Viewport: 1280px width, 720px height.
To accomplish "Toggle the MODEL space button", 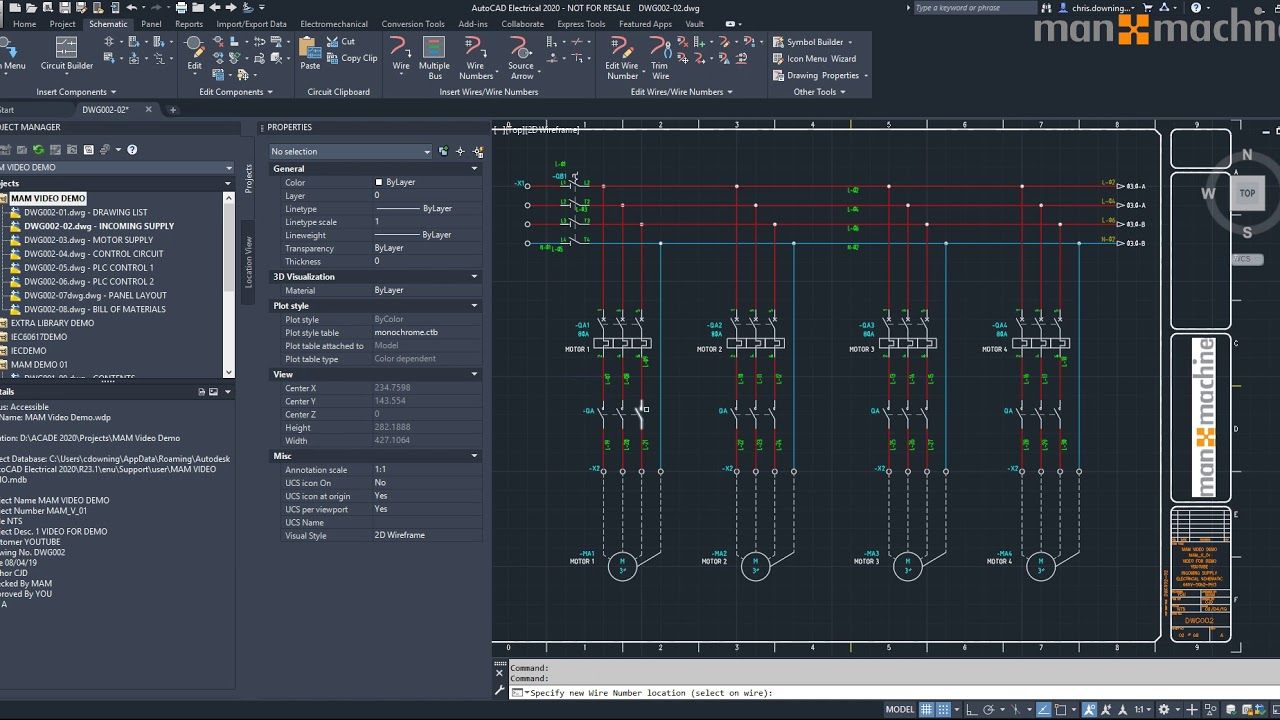I will coord(900,710).
